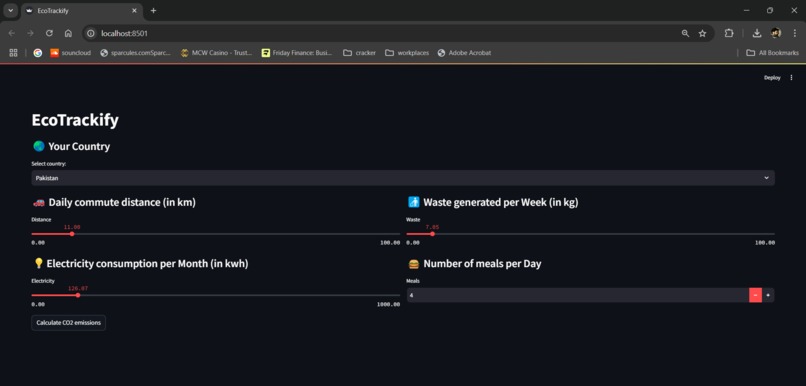Minimize the browser window
This screenshot has height=386, width=806.
pyautogui.click(x=746, y=10)
